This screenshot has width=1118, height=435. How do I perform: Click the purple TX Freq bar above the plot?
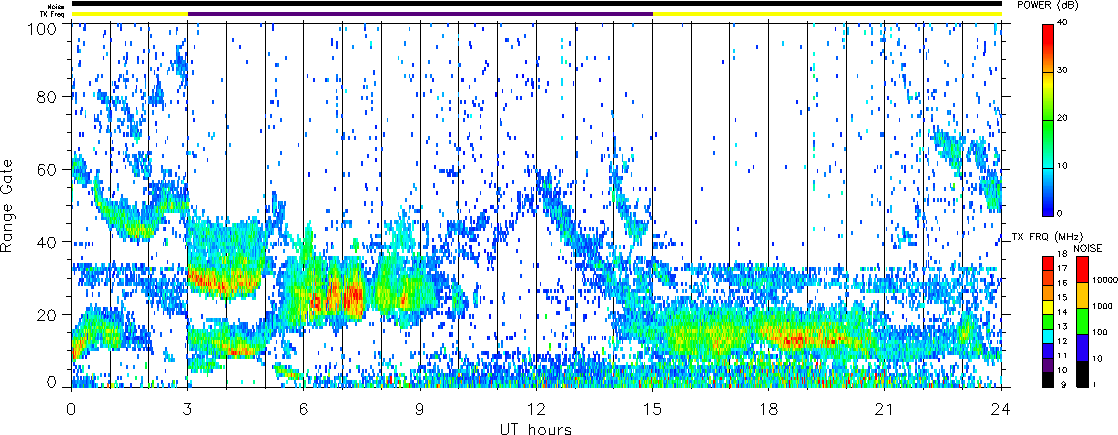tap(421, 13)
